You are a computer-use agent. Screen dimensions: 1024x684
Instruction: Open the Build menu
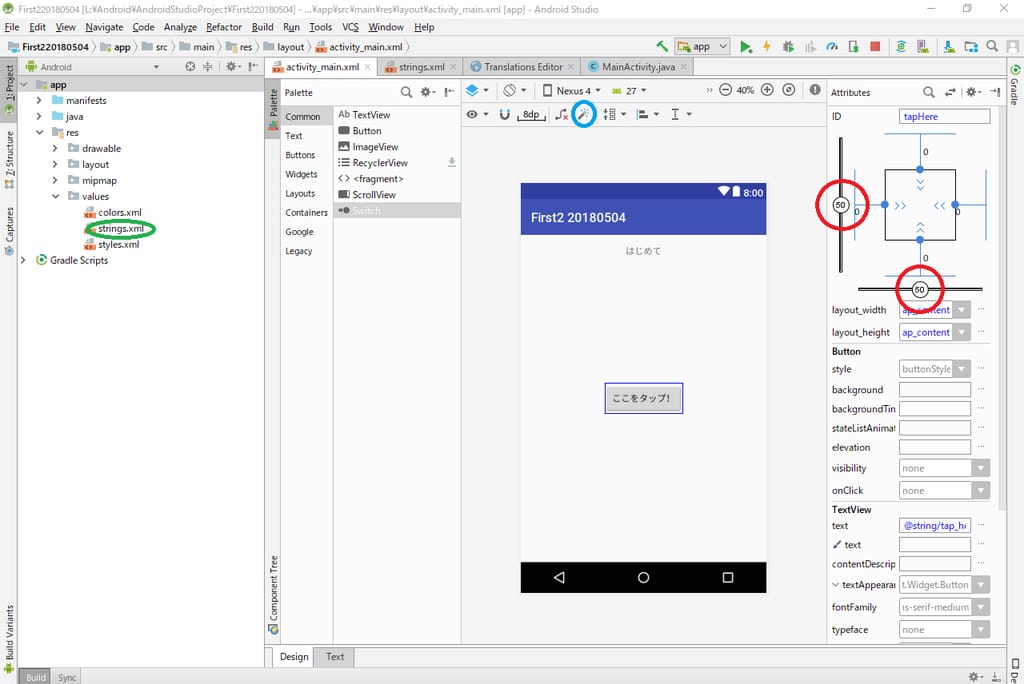pyautogui.click(x=262, y=27)
